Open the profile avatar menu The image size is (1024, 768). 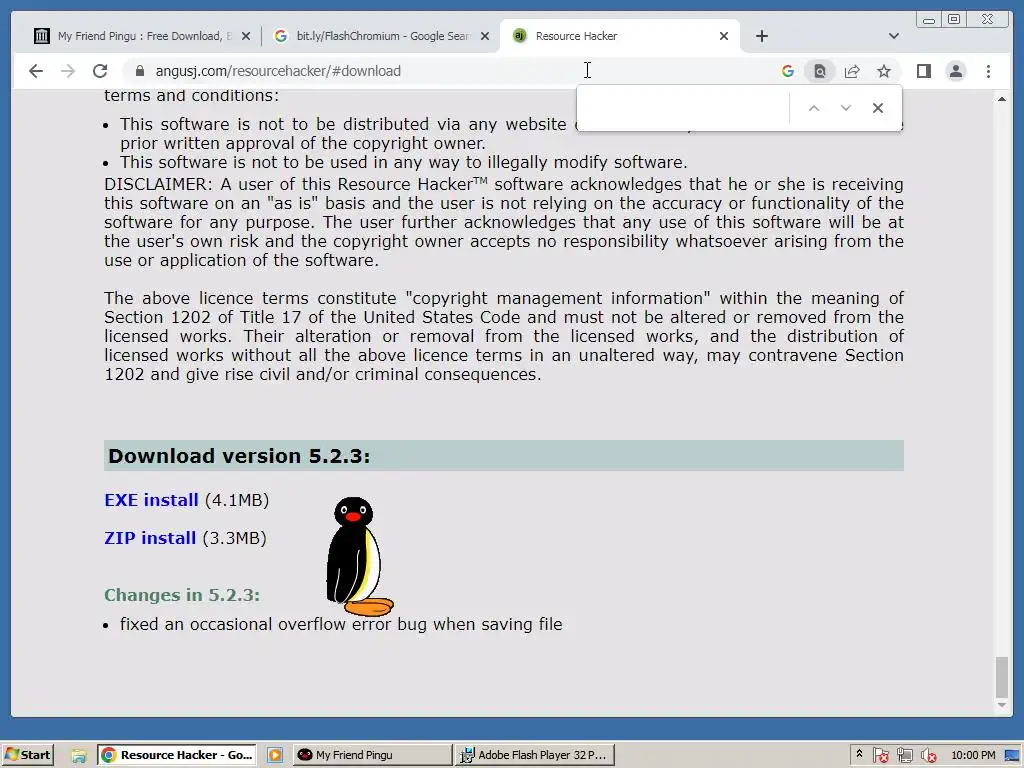pyautogui.click(x=955, y=71)
